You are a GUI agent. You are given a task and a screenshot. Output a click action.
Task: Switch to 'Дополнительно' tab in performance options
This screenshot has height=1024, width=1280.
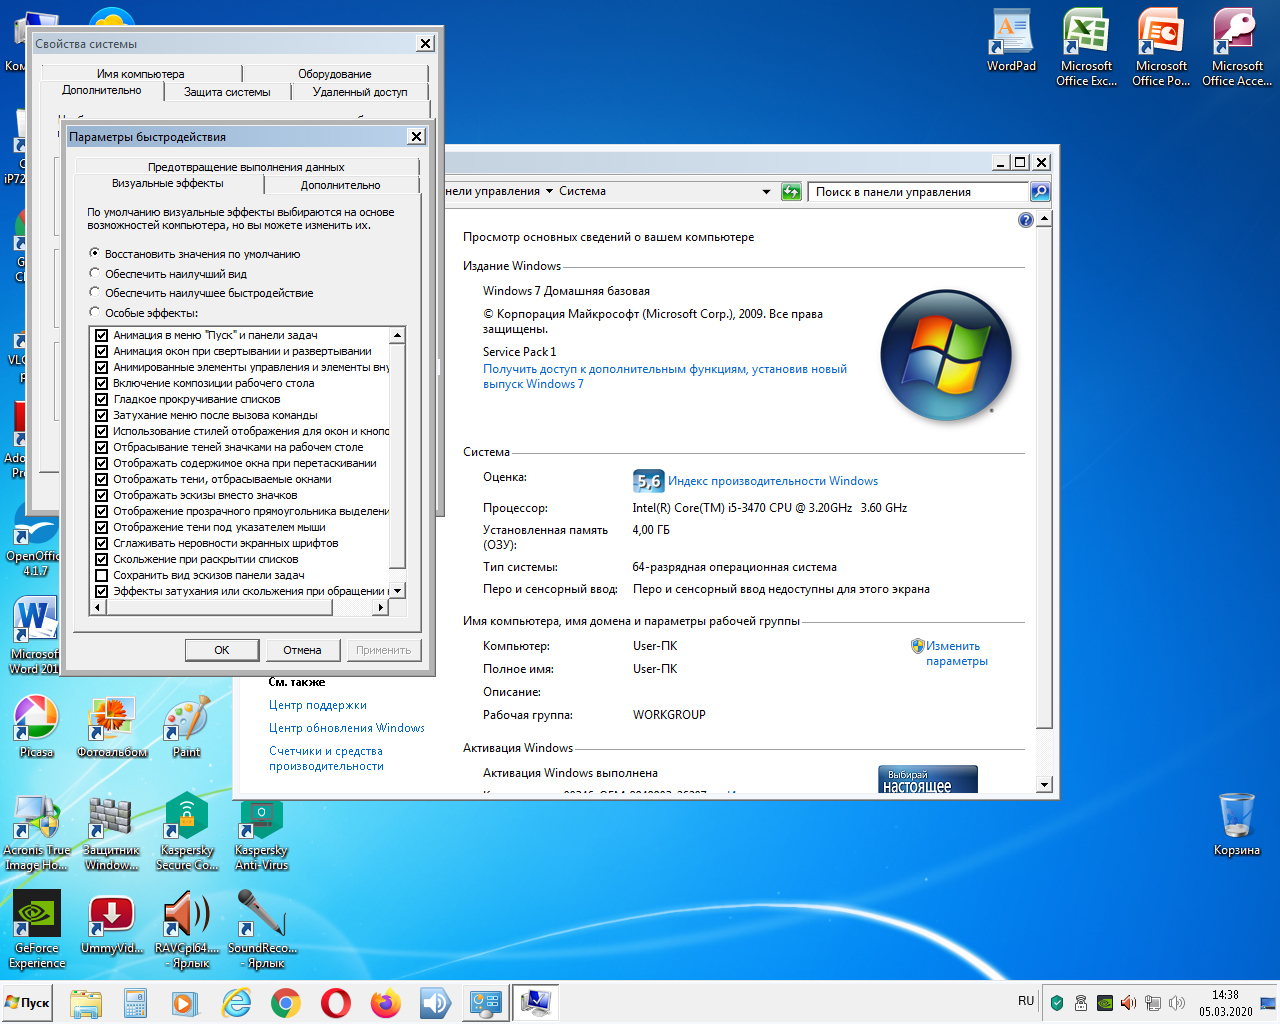coord(340,185)
